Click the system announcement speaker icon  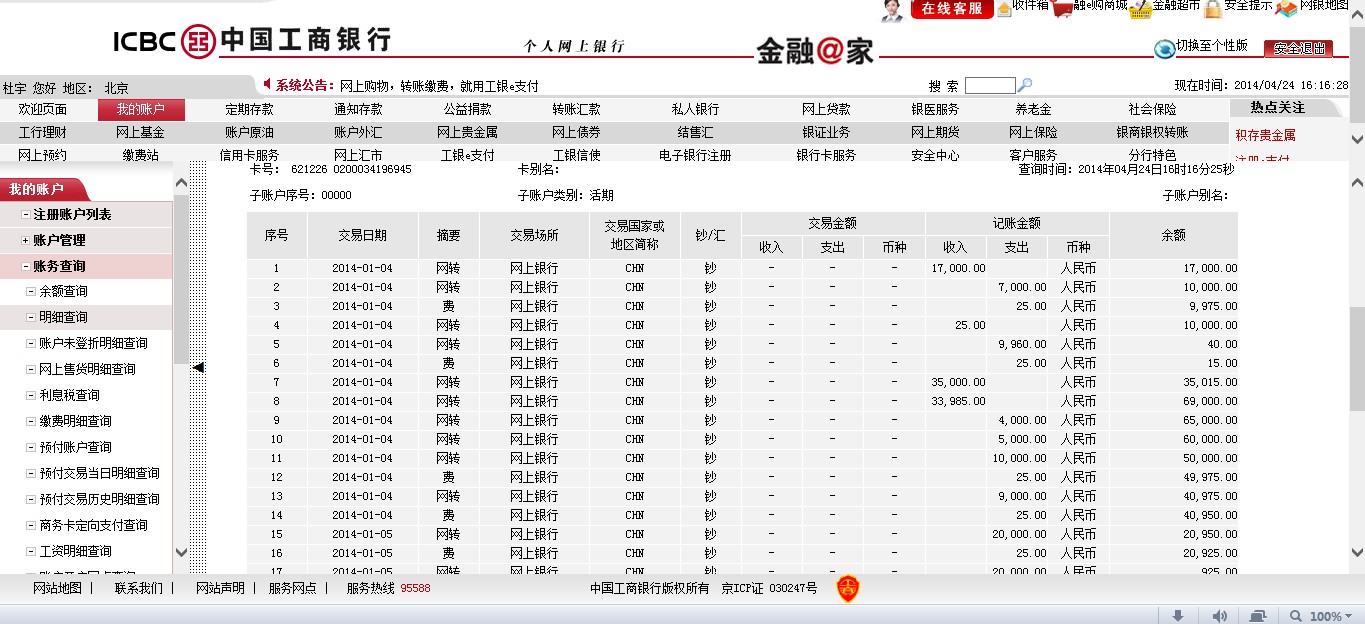(267, 85)
